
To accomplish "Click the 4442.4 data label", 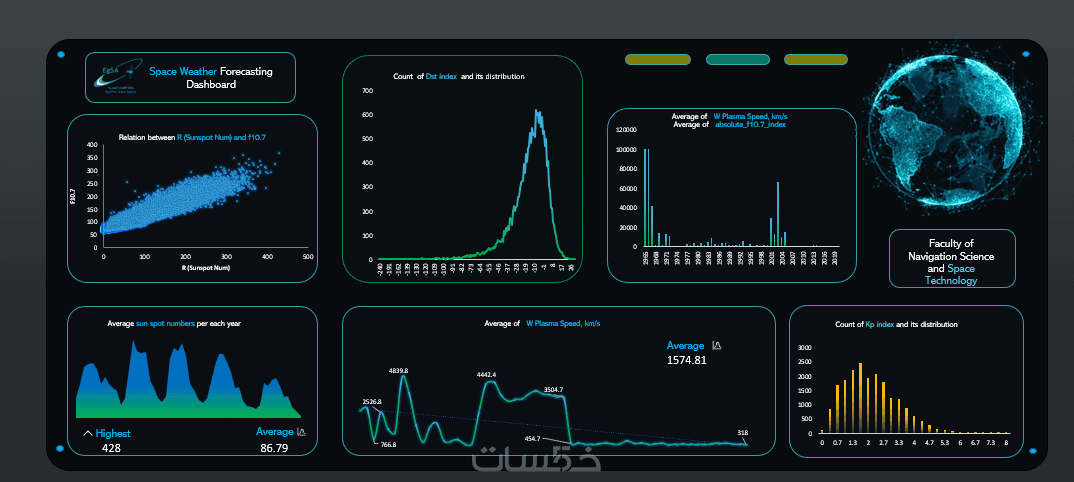I will (486, 375).
